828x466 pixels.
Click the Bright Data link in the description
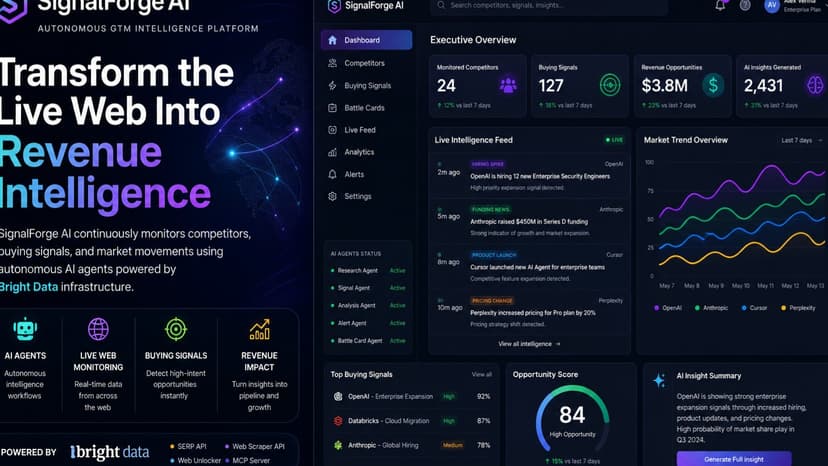pos(29,287)
